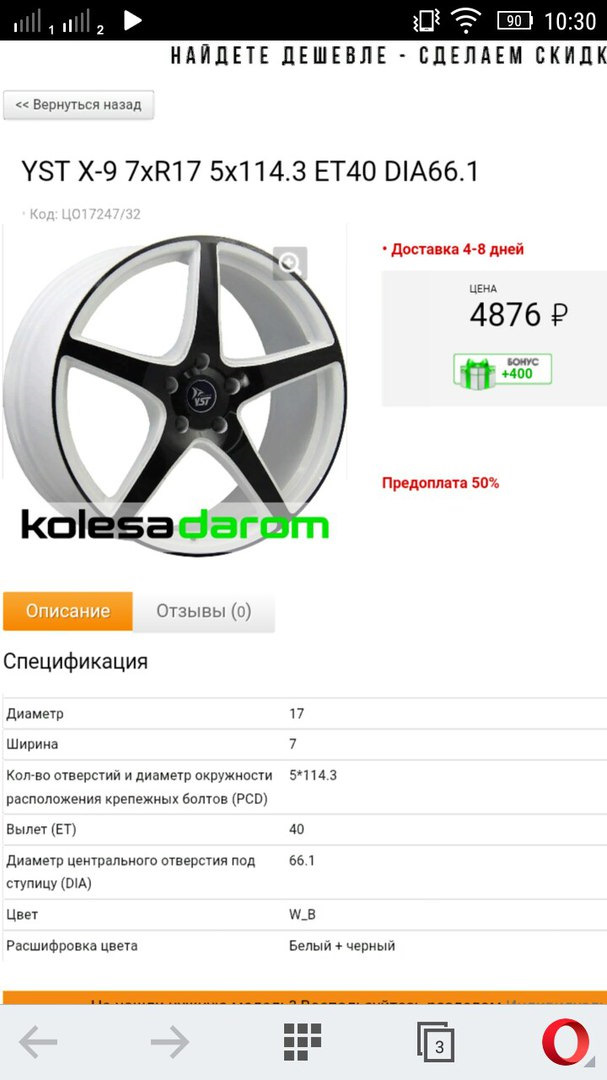The width and height of the screenshot is (607, 1080).
Task: Tap the Предоплата 50% label
Action: pos(440,483)
